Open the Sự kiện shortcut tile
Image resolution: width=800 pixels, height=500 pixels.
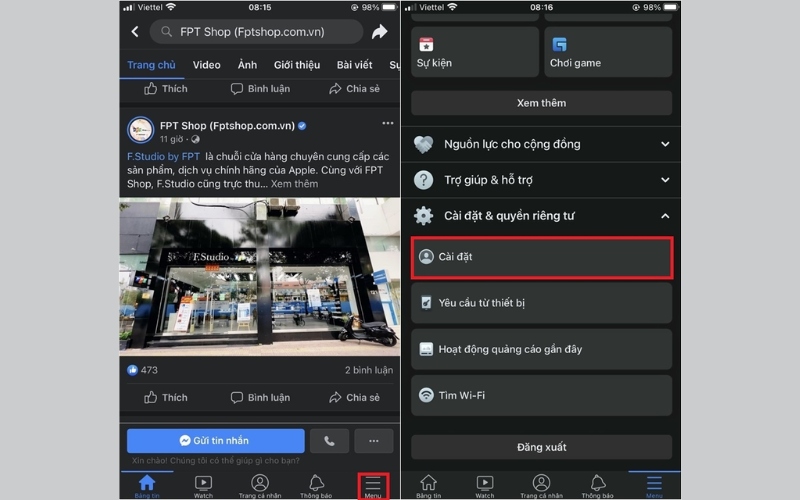(x=475, y=52)
